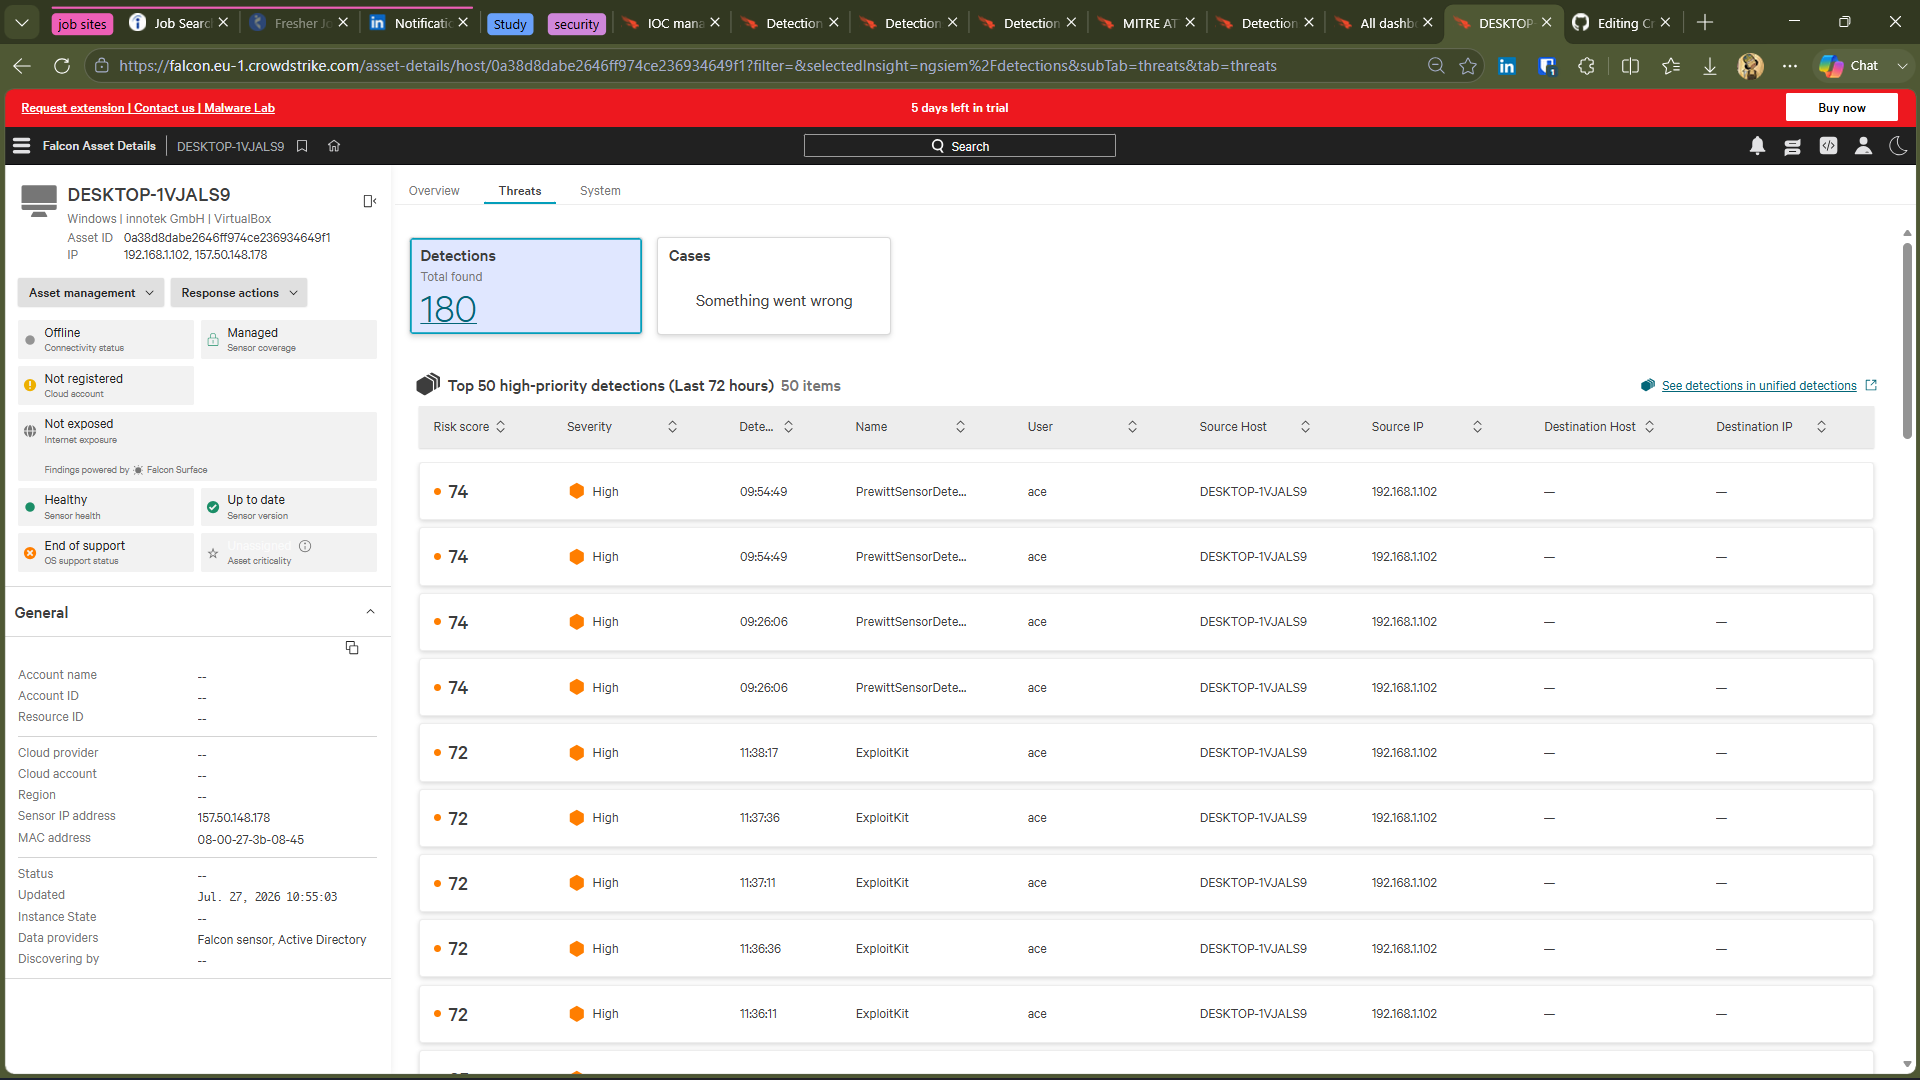Open Copilot Chat in browser
Screen dimensions: 1920x1080
click(x=1849, y=66)
